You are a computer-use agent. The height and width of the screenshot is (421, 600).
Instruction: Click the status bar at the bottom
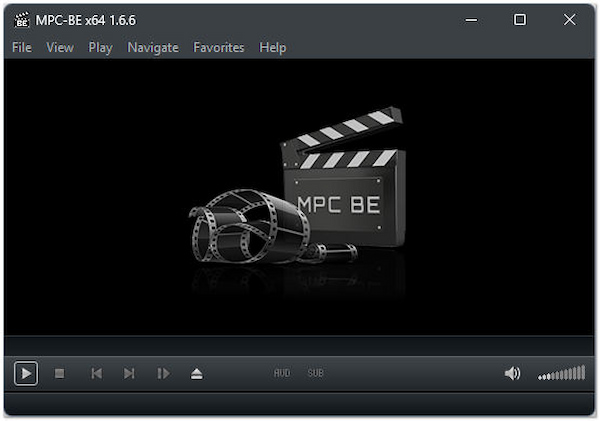(299, 403)
